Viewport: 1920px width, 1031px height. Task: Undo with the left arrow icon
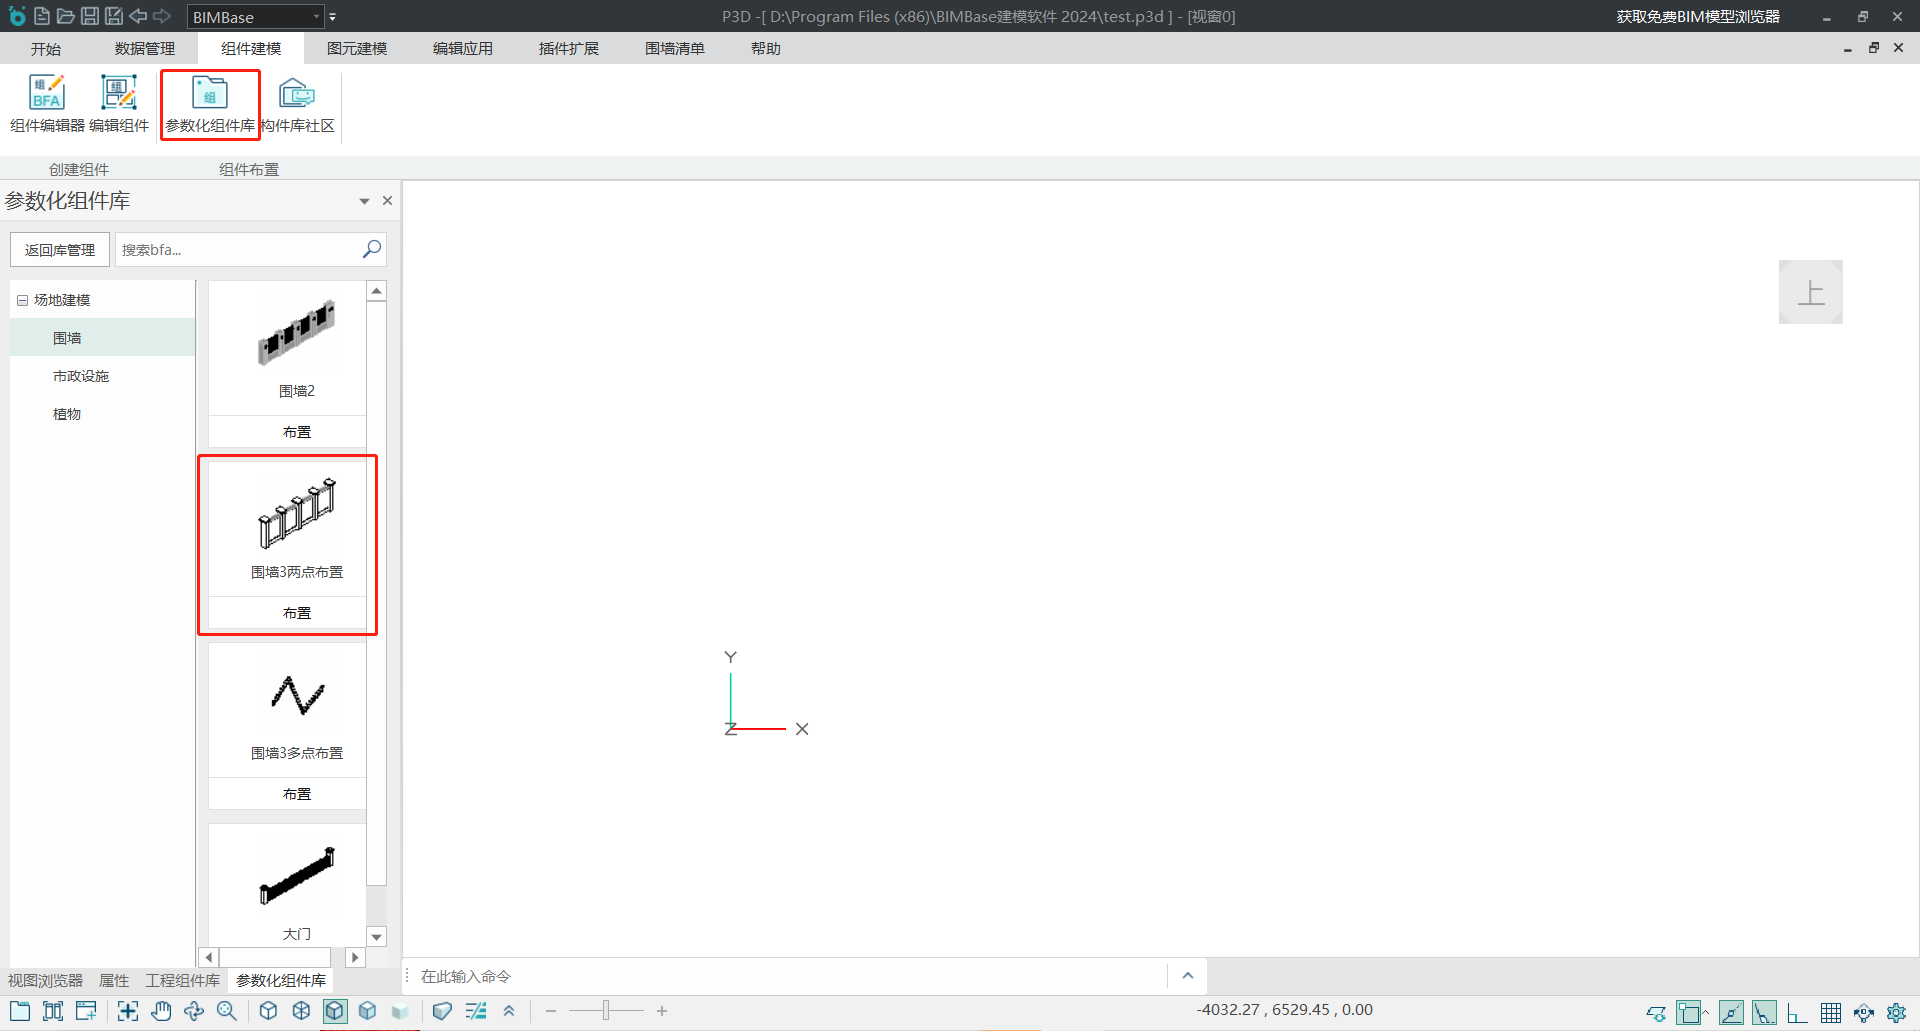pyautogui.click(x=138, y=16)
